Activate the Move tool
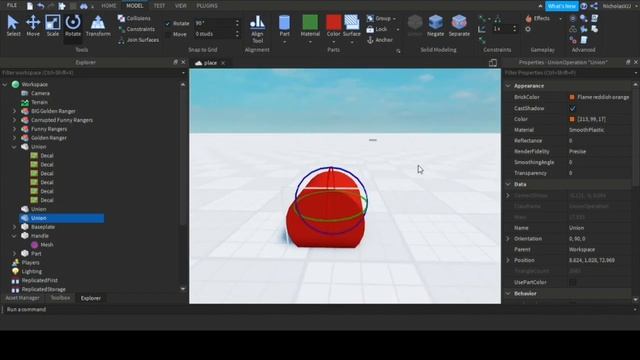 tap(33, 26)
